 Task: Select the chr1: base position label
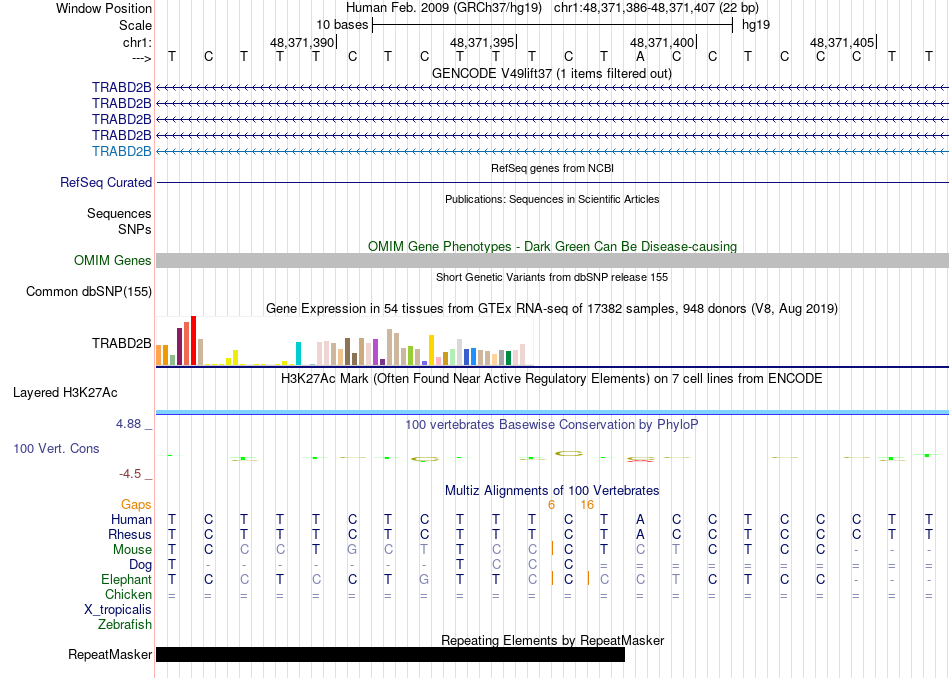(137, 42)
